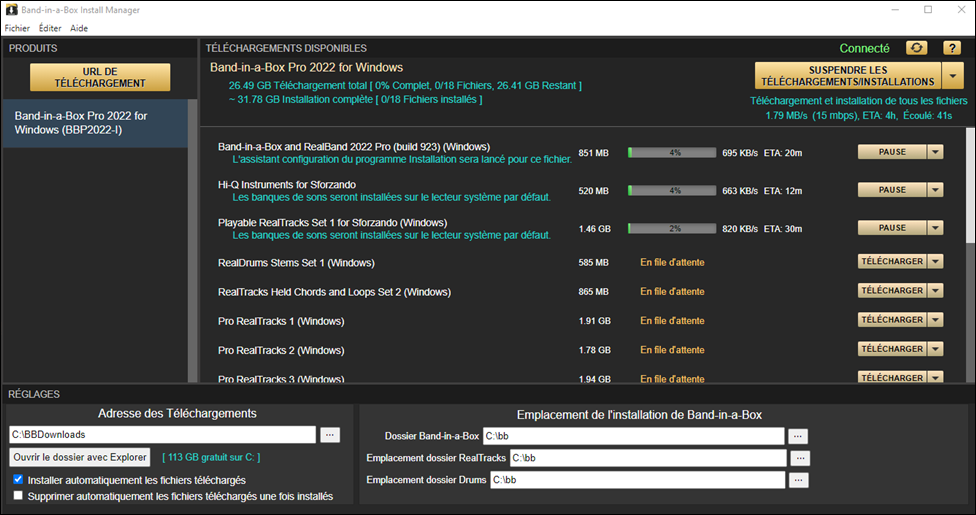Open the Fichier menu
This screenshot has height=515, width=976.
point(17,28)
